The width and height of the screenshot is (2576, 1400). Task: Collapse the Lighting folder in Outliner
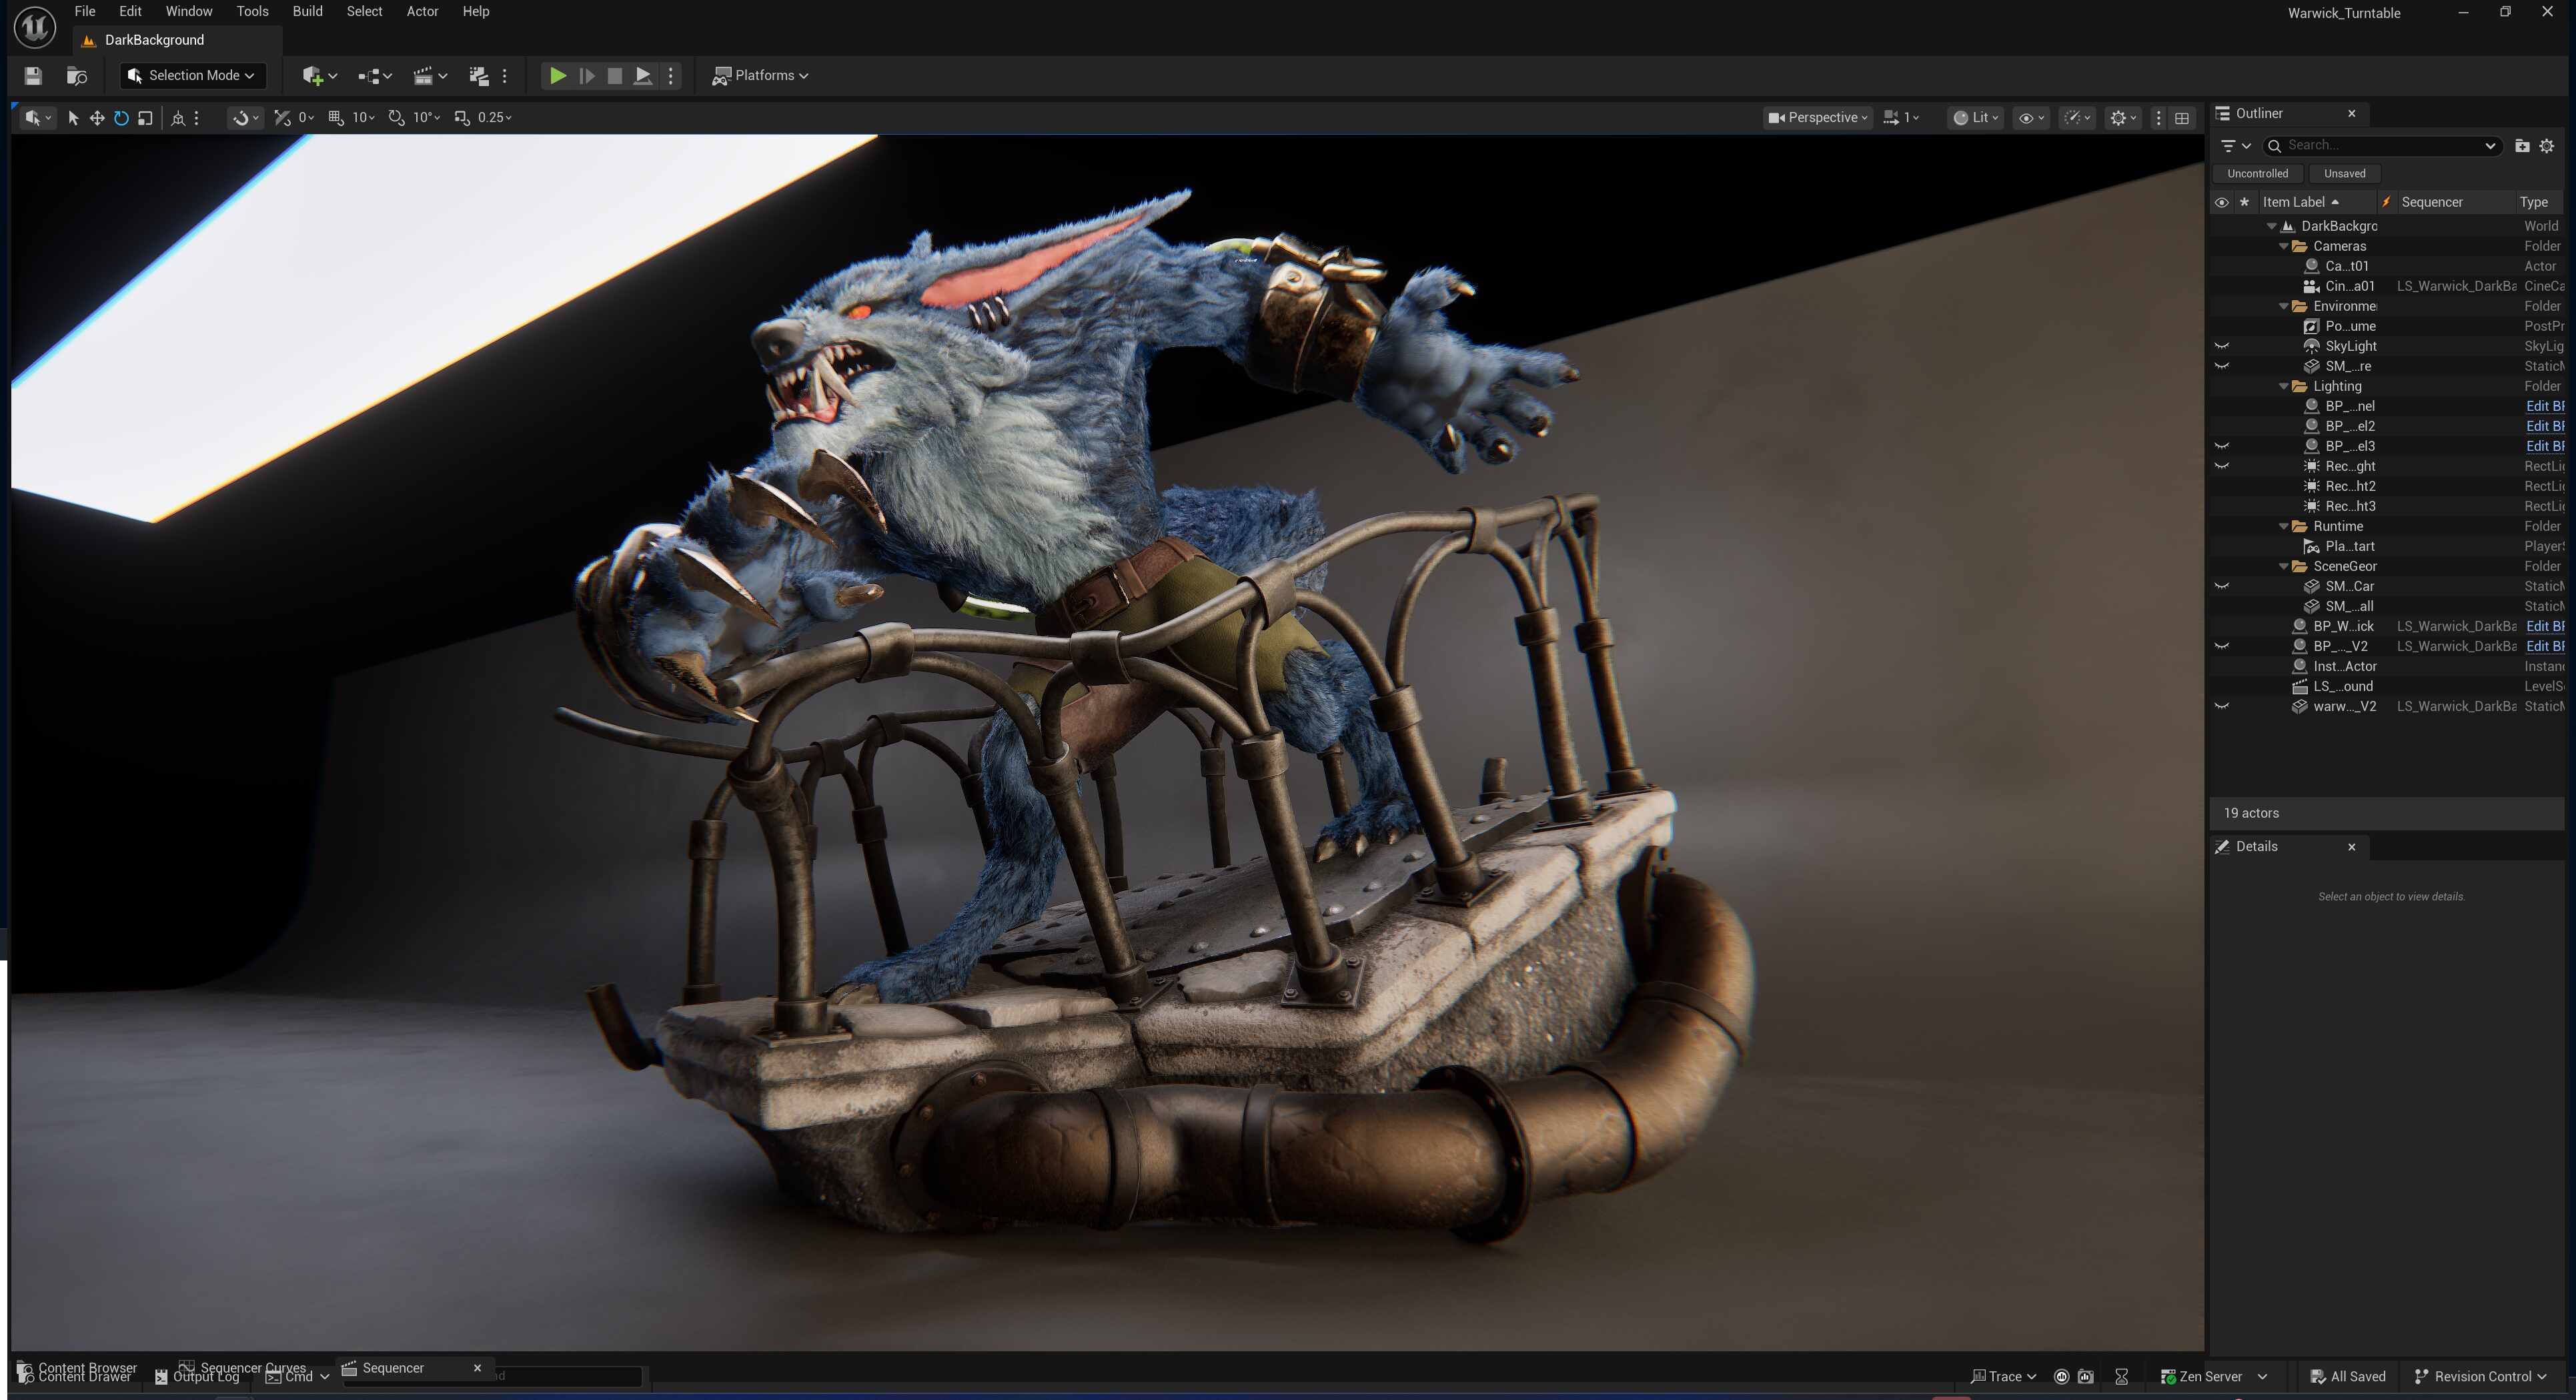coord(2284,386)
